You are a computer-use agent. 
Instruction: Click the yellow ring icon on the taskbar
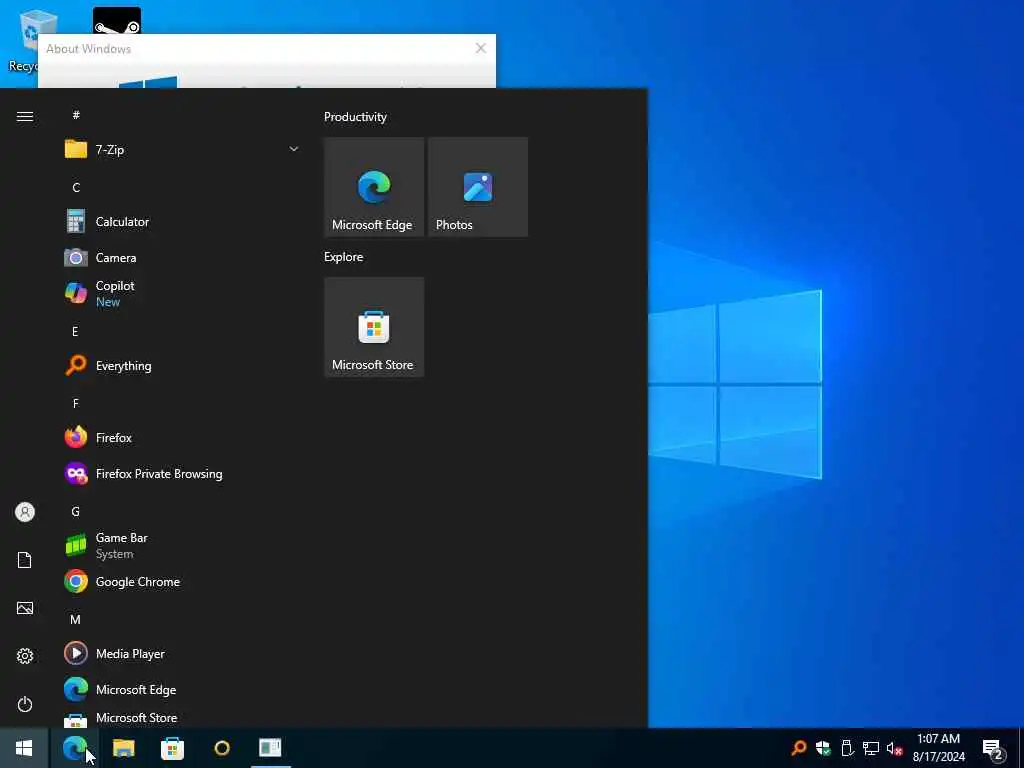click(x=222, y=748)
